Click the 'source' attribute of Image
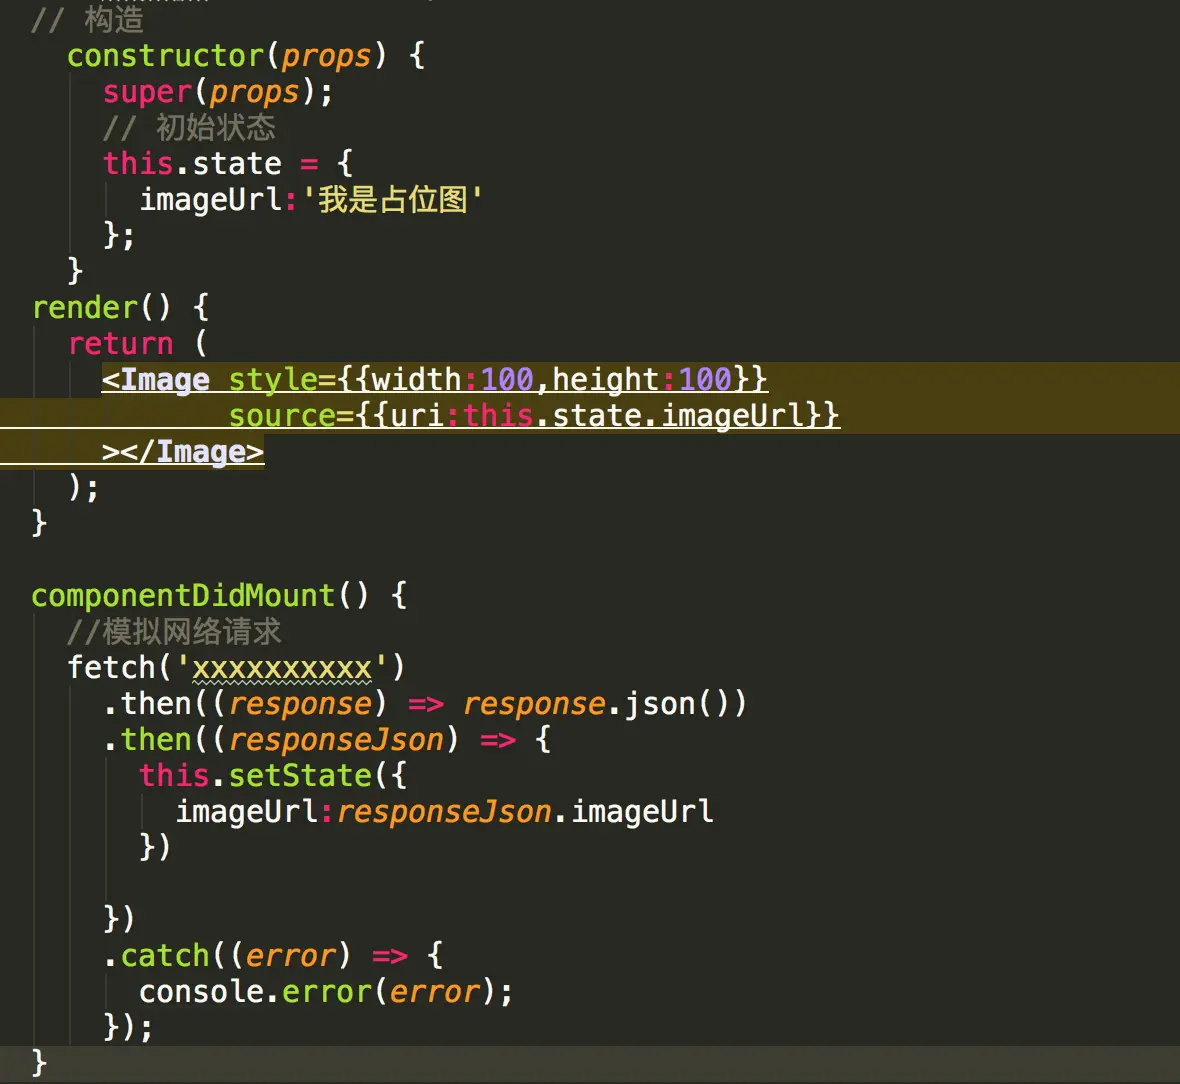 coord(281,416)
